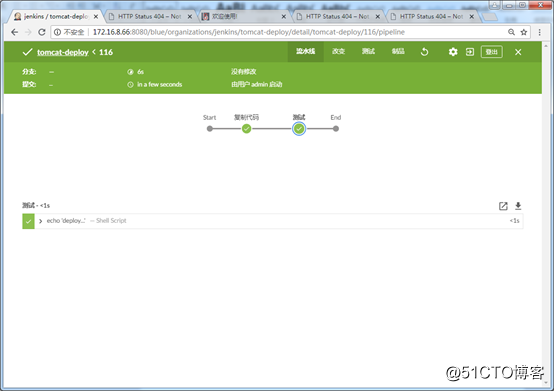Close the jenkins / tomcat-deploy tab
Viewport: 554px width, 391px height.
(x=96, y=17)
